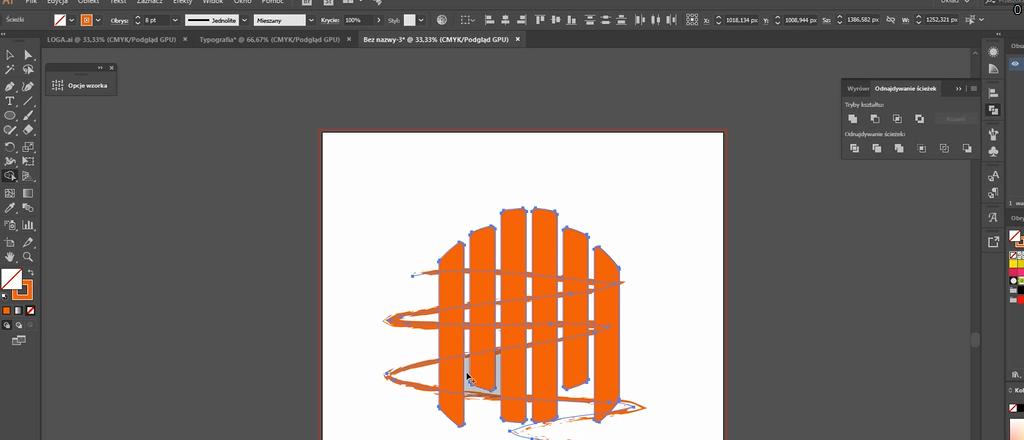Choose the Direct Selection arrow tool
This screenshot has width=1024, height=440.
click(x=28, y=55)
